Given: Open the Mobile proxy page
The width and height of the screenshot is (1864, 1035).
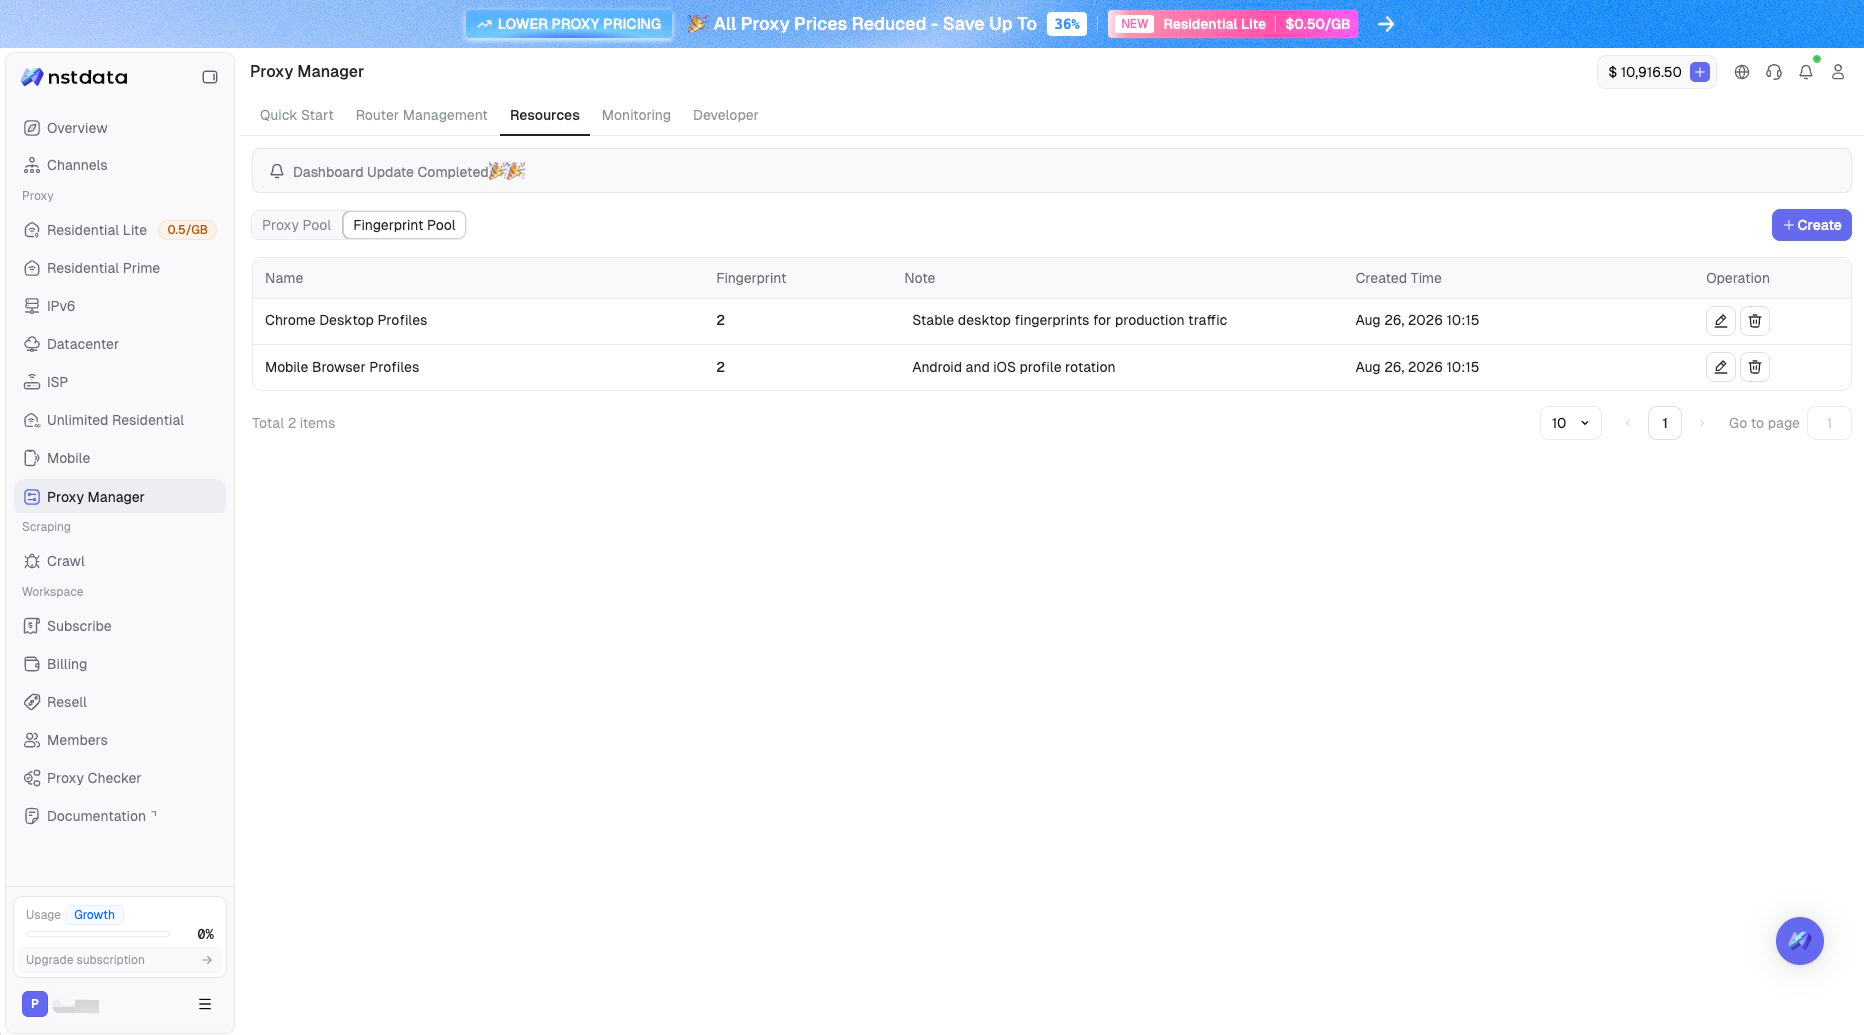Looking at the screenshot, I should [120, 458].
